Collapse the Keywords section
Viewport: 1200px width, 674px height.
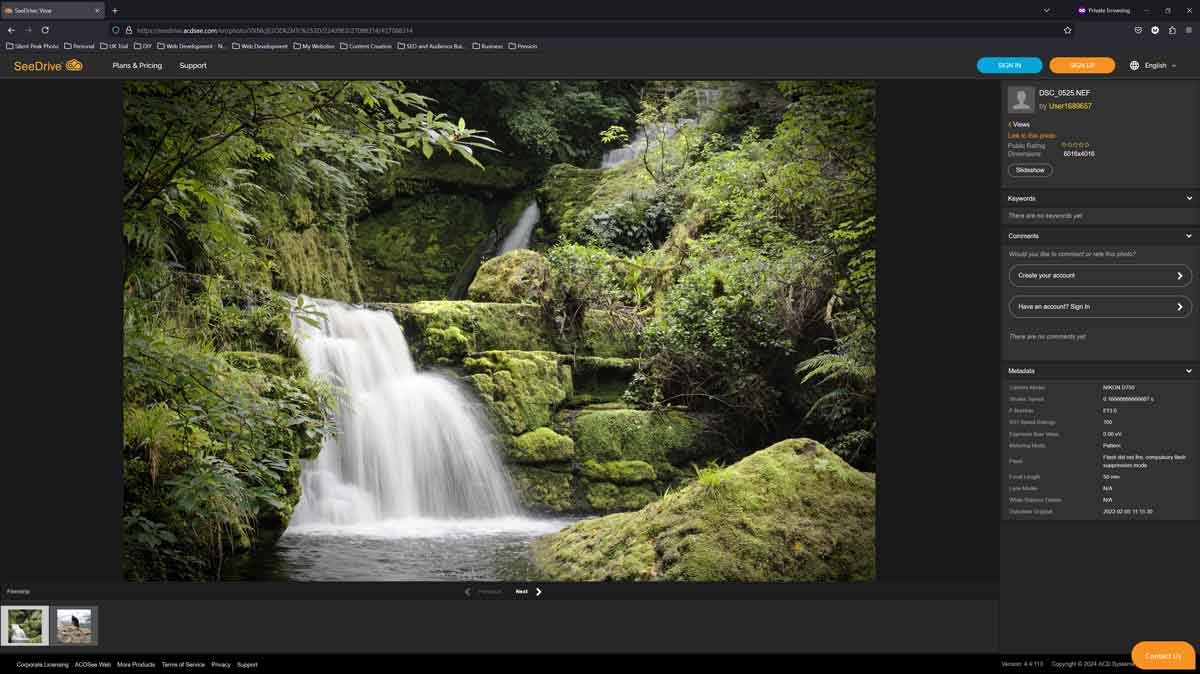[x=1190, y=198]
